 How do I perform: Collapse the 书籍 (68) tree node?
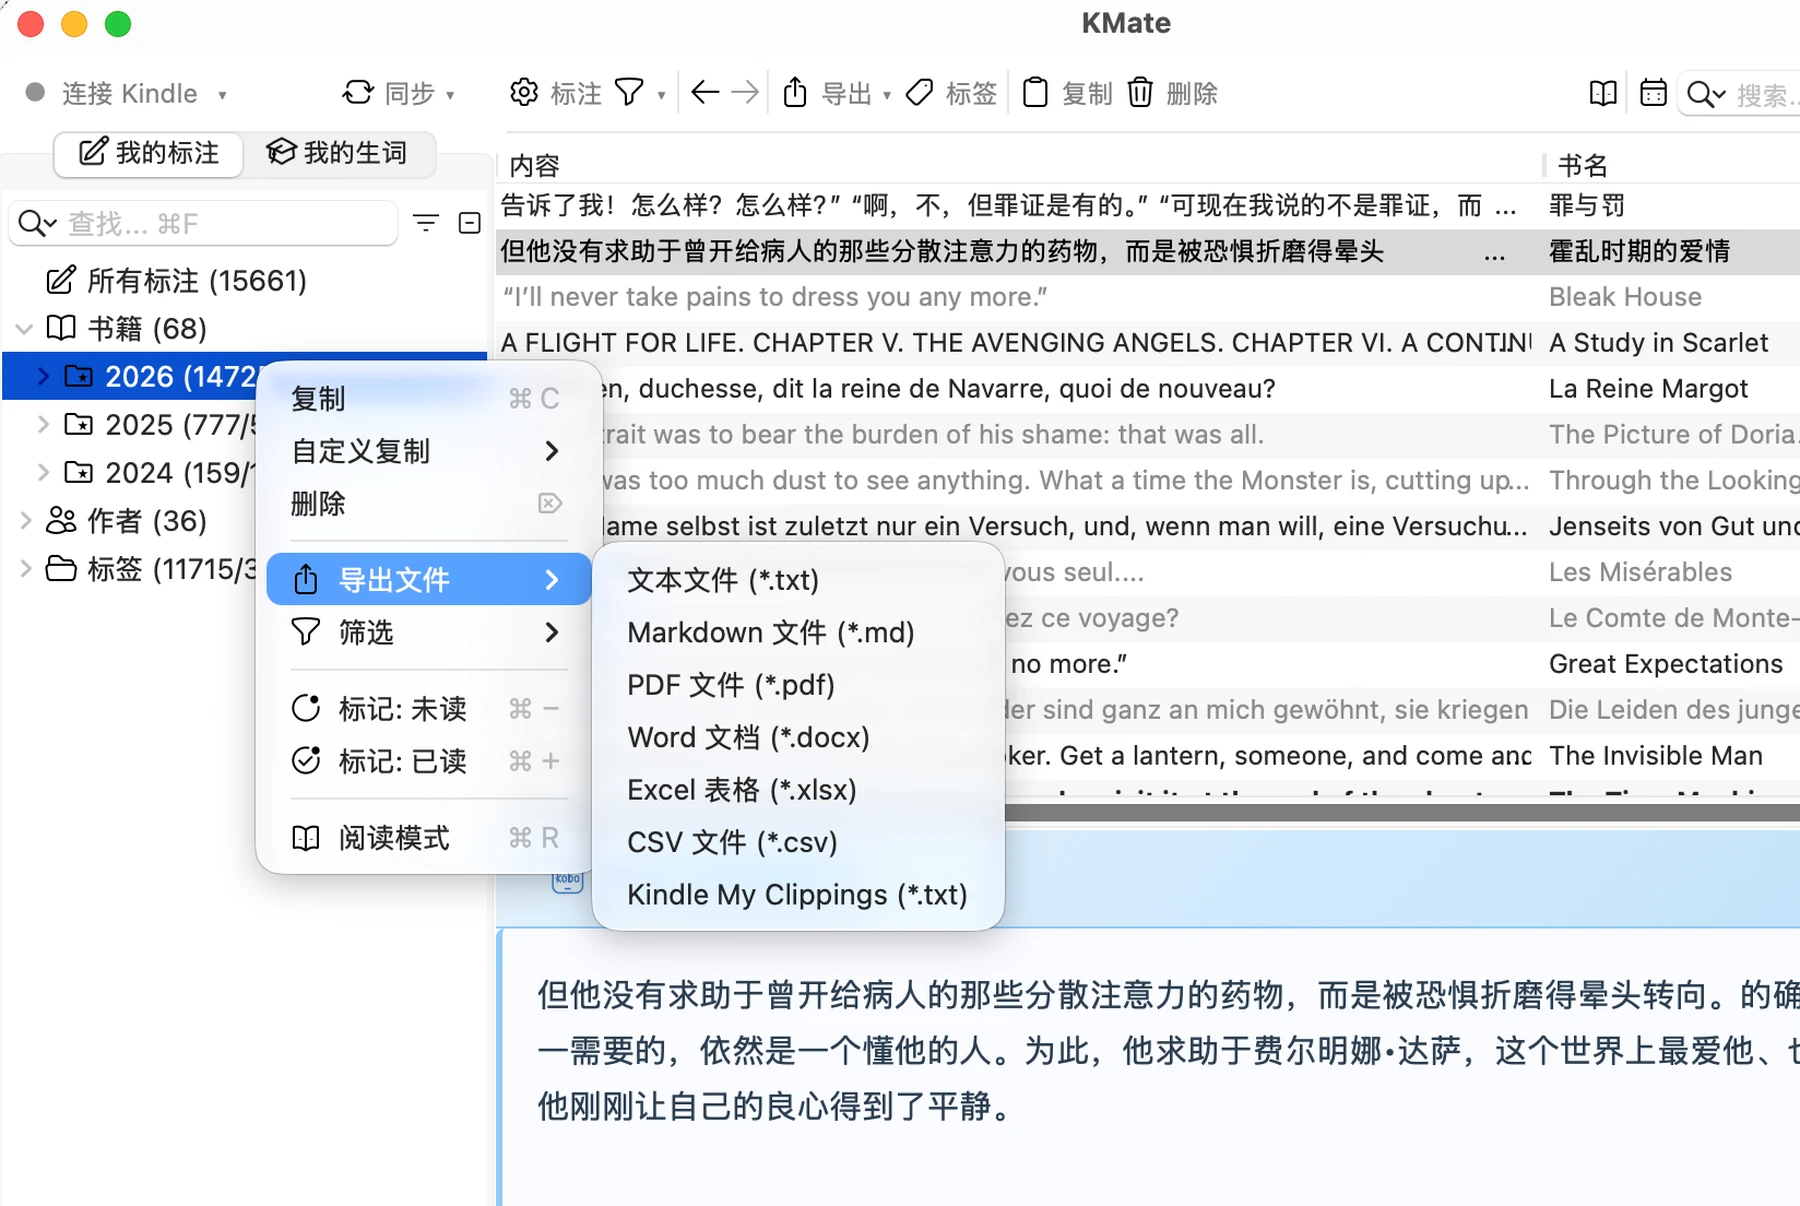click(x=25, y=328)
